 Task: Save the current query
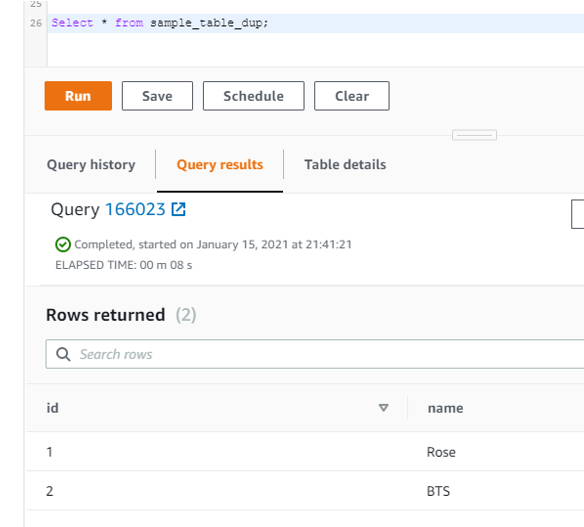(x=157, y=96)
